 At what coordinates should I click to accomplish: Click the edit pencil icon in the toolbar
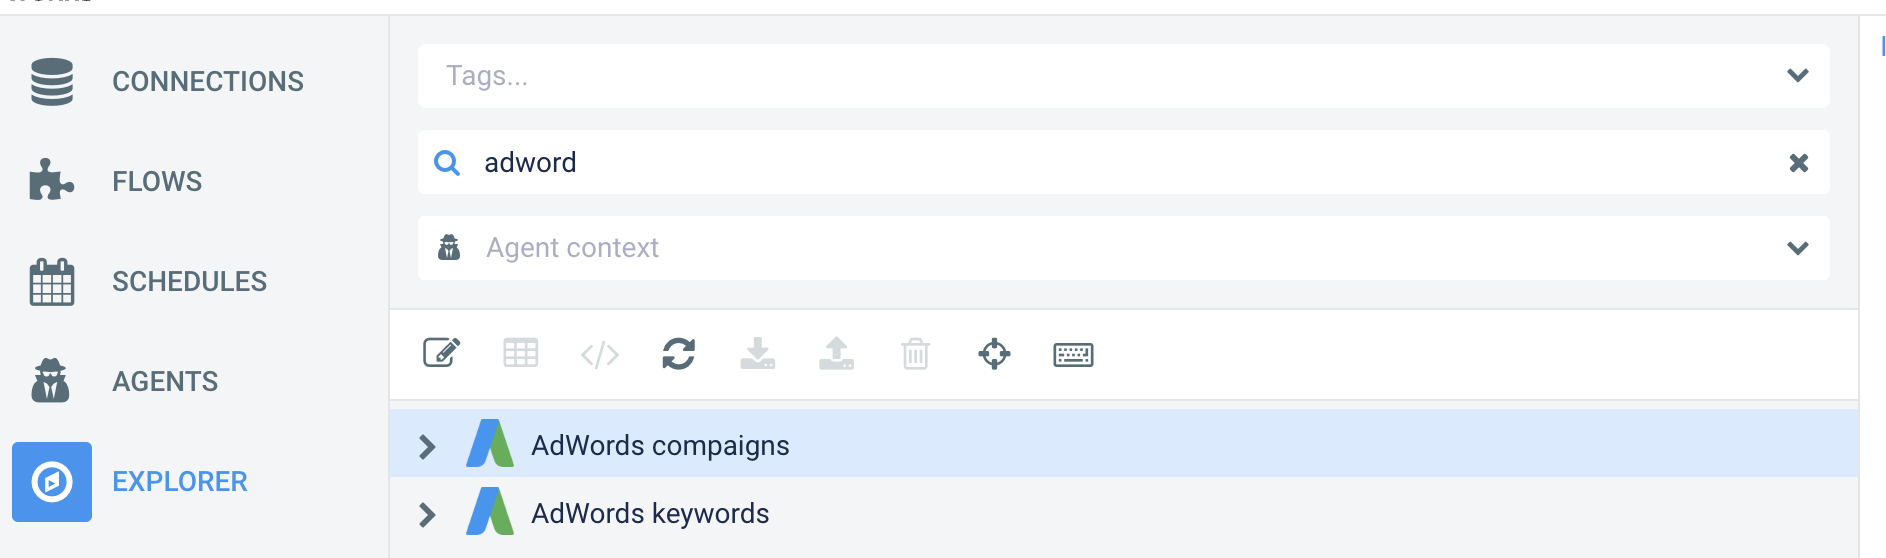(441, 353)
